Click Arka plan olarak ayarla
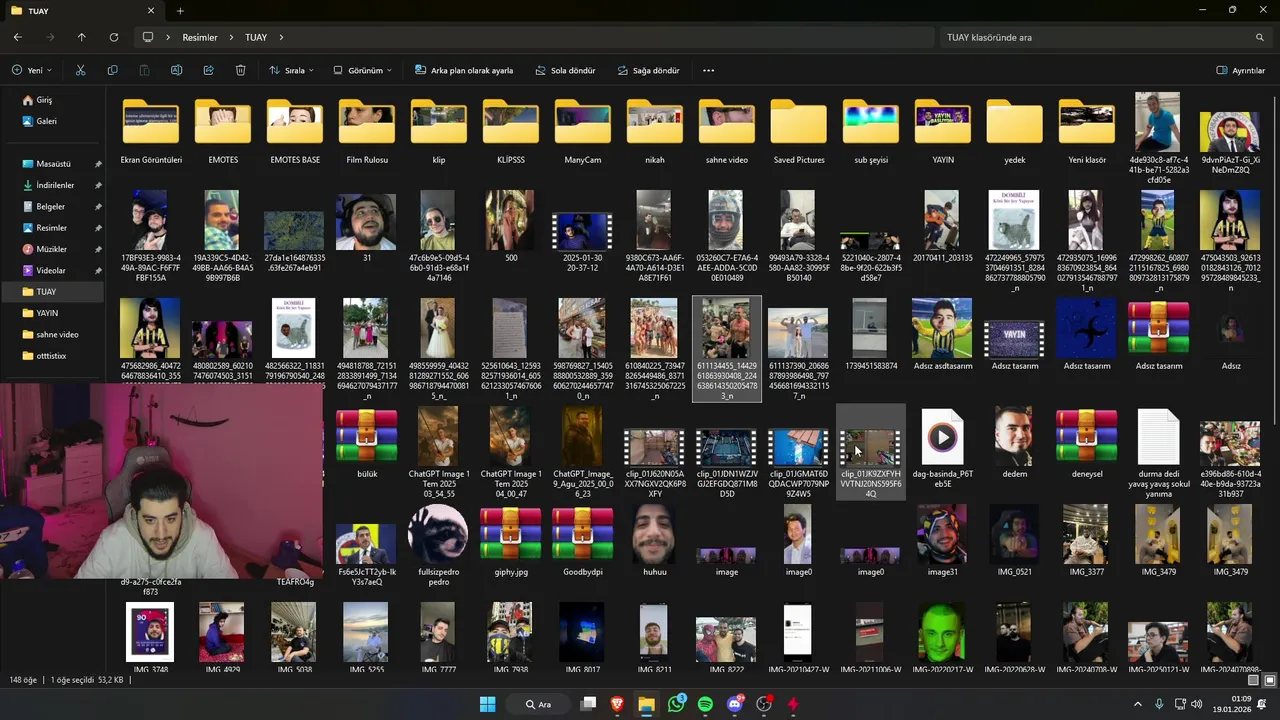This screenshot has width=1280, height=720. 463,71
